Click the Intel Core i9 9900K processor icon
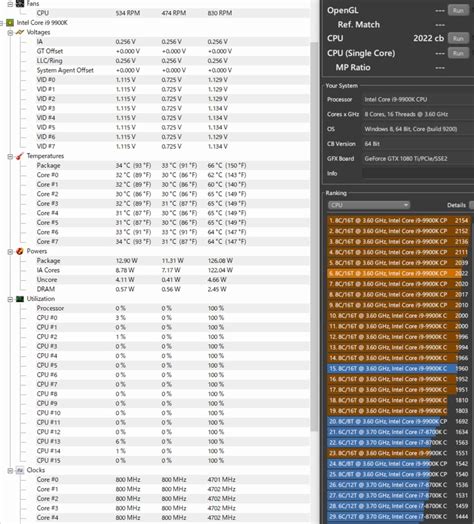Screen dimensions: 474x524 click(x=10, y=23)
